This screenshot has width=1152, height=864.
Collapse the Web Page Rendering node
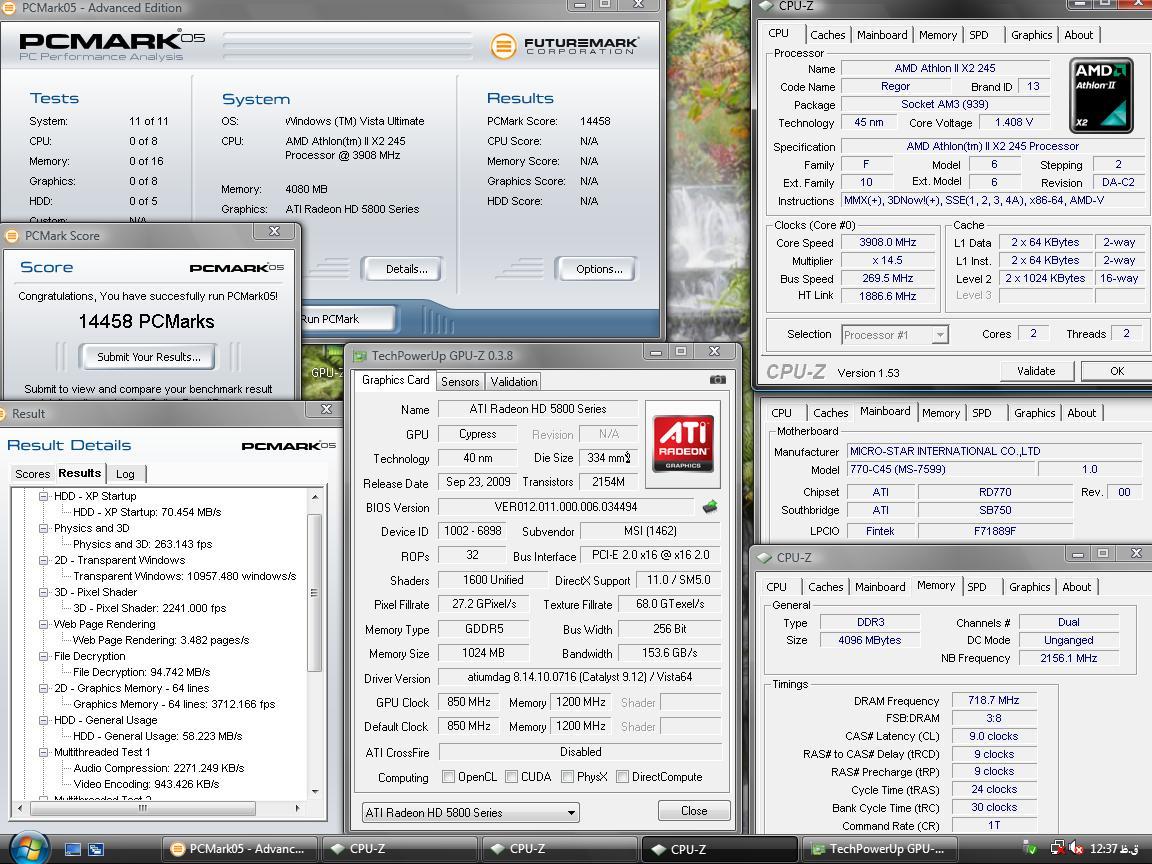[x=43, y=624]
